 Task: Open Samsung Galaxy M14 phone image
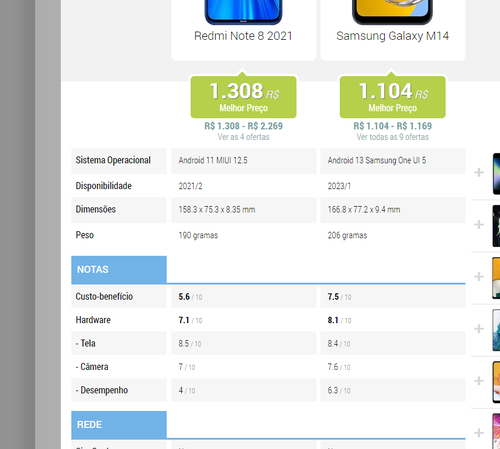pyautogui.click(x=392, y=12)
